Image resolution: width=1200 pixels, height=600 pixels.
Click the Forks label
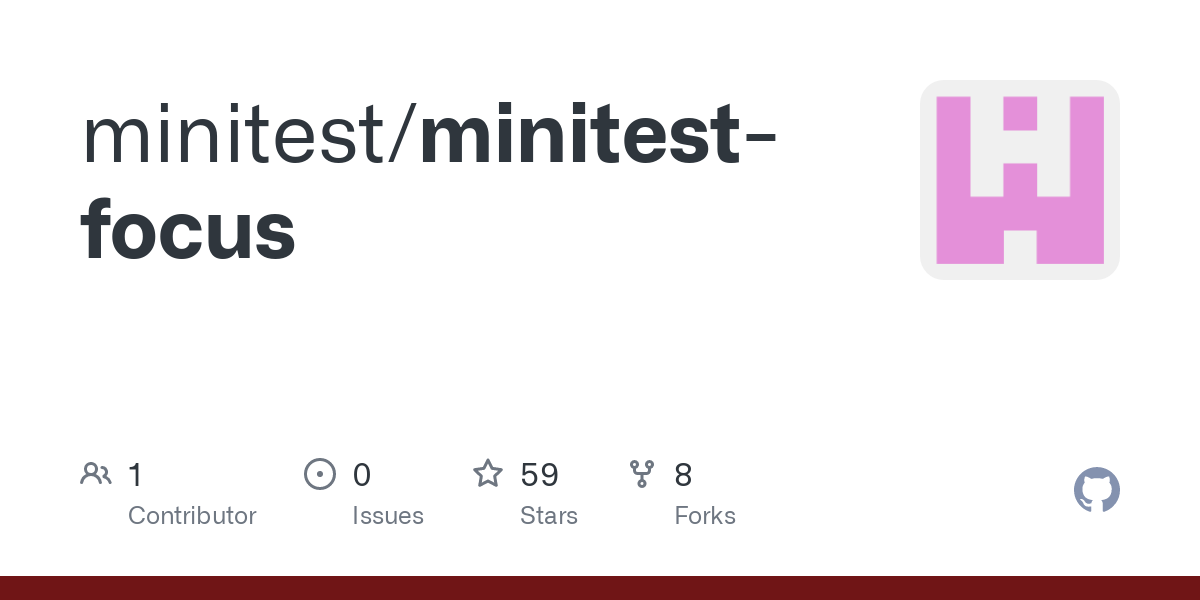(x=705, y=516)
